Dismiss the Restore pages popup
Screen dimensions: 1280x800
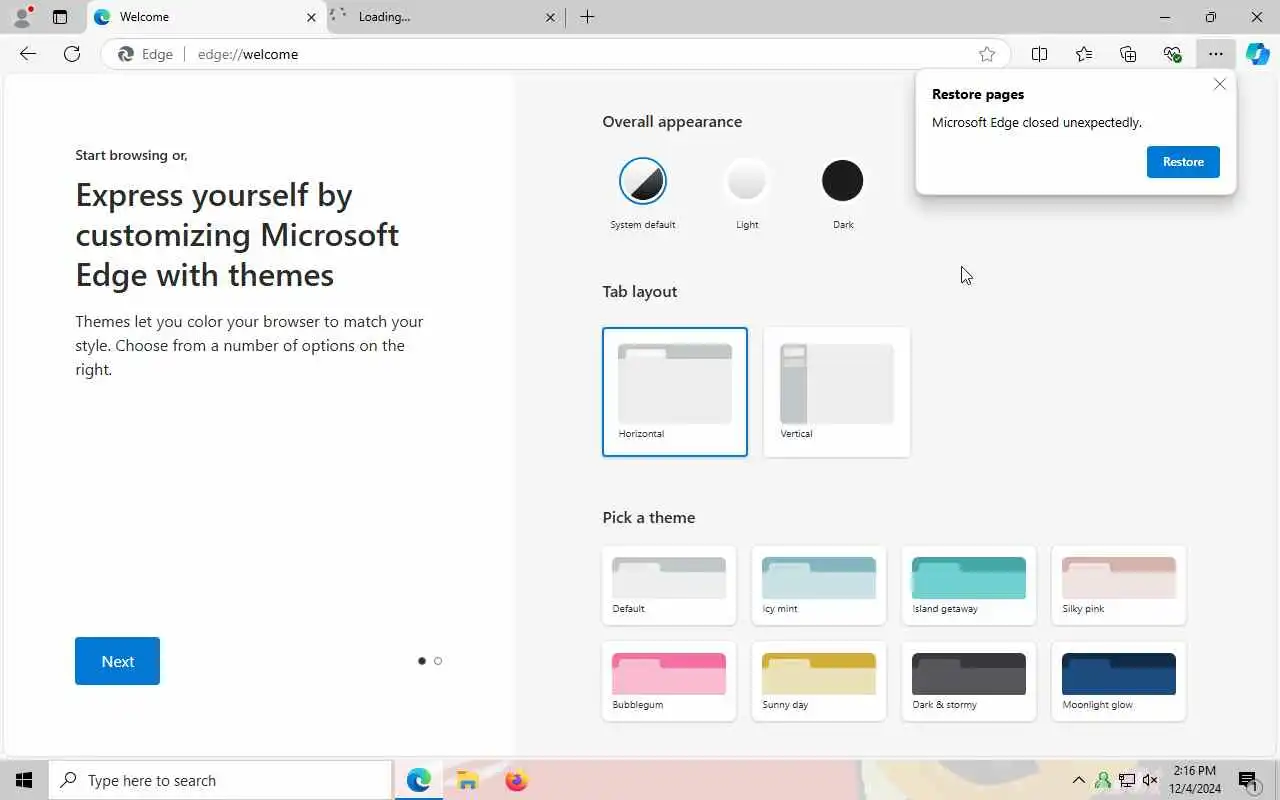[1220, 84]
